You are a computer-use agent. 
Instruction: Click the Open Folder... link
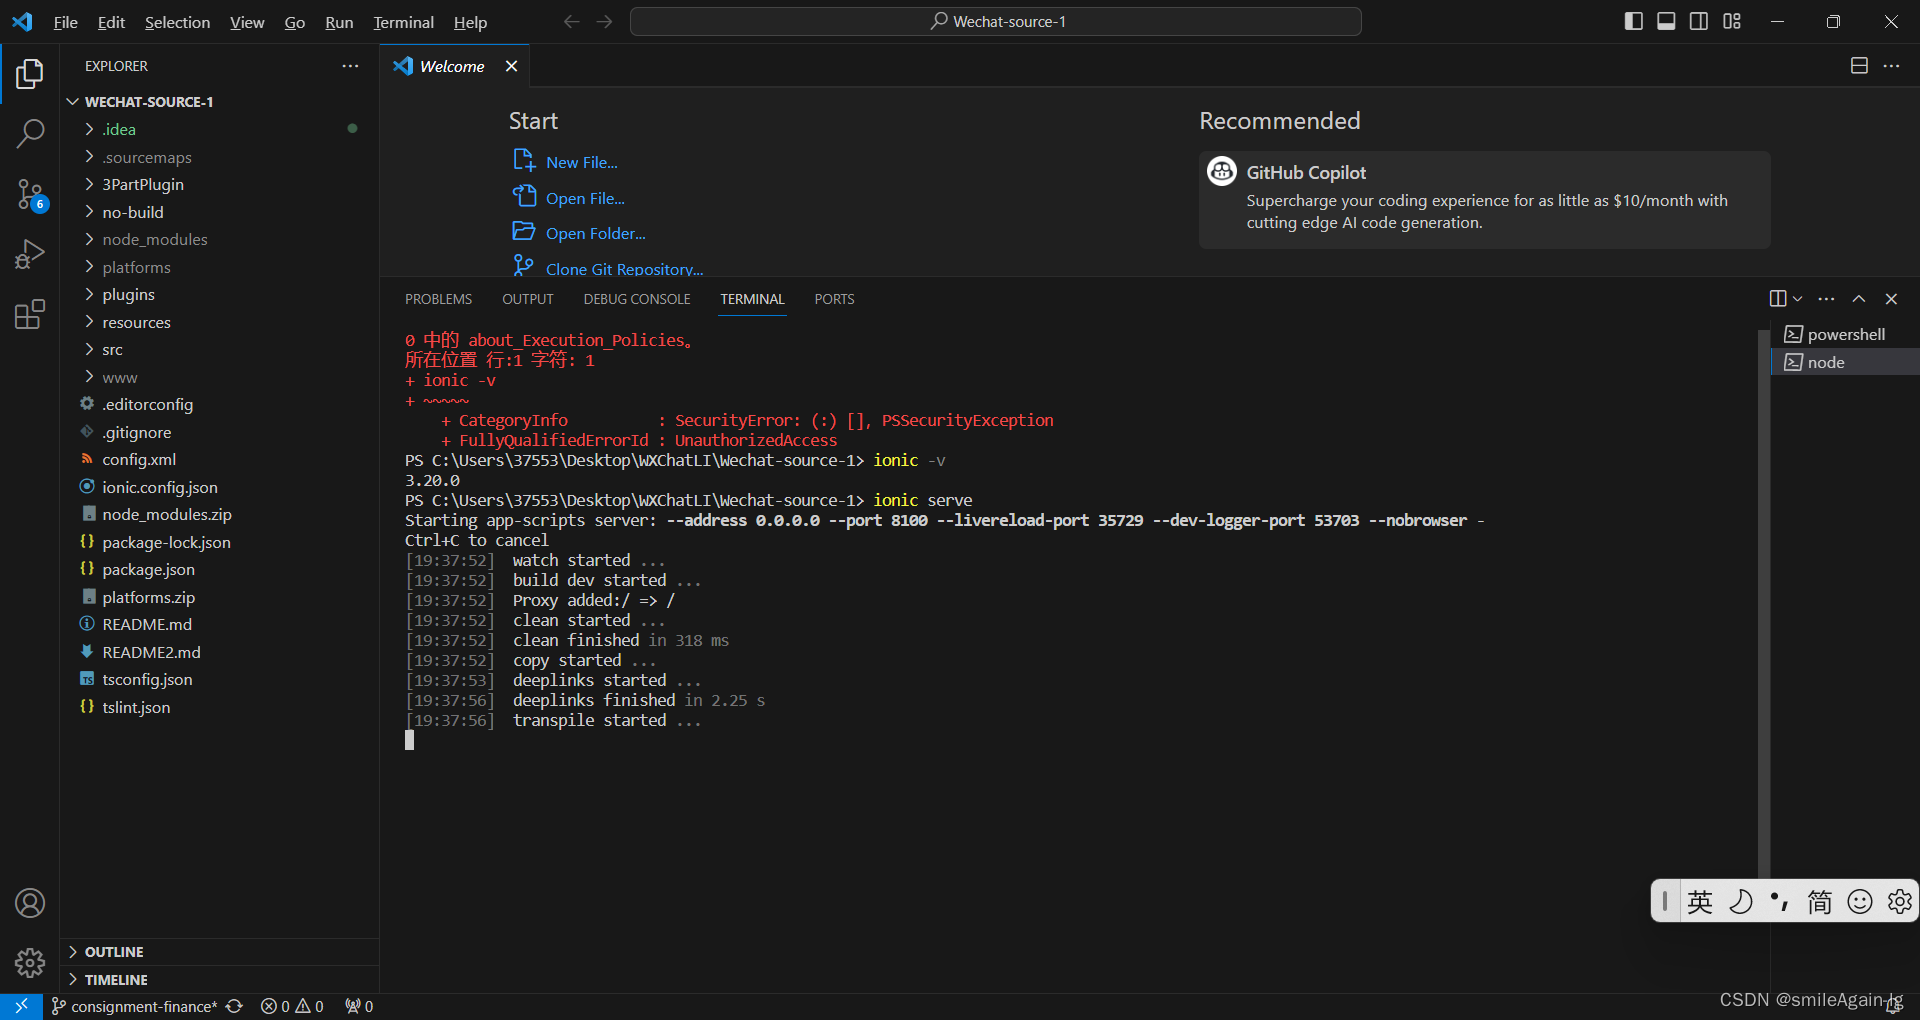pyautogui.click(x=595, y=233)
